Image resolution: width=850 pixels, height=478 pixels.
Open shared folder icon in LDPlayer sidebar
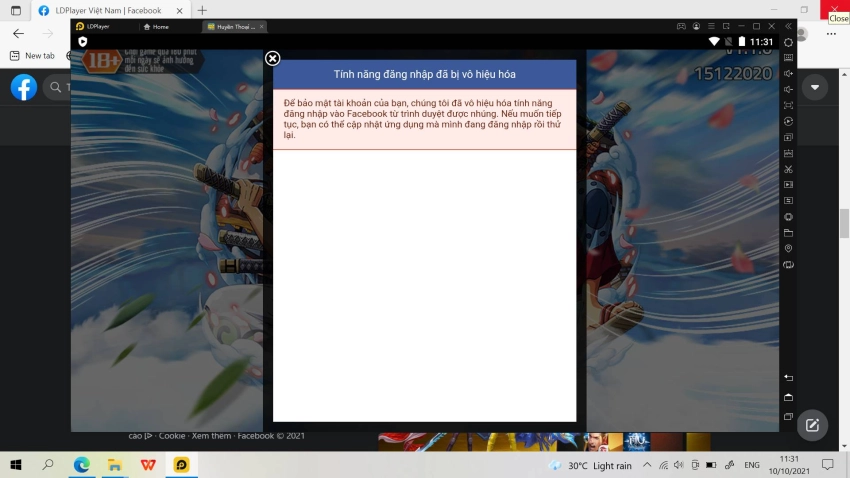(788, 233)
